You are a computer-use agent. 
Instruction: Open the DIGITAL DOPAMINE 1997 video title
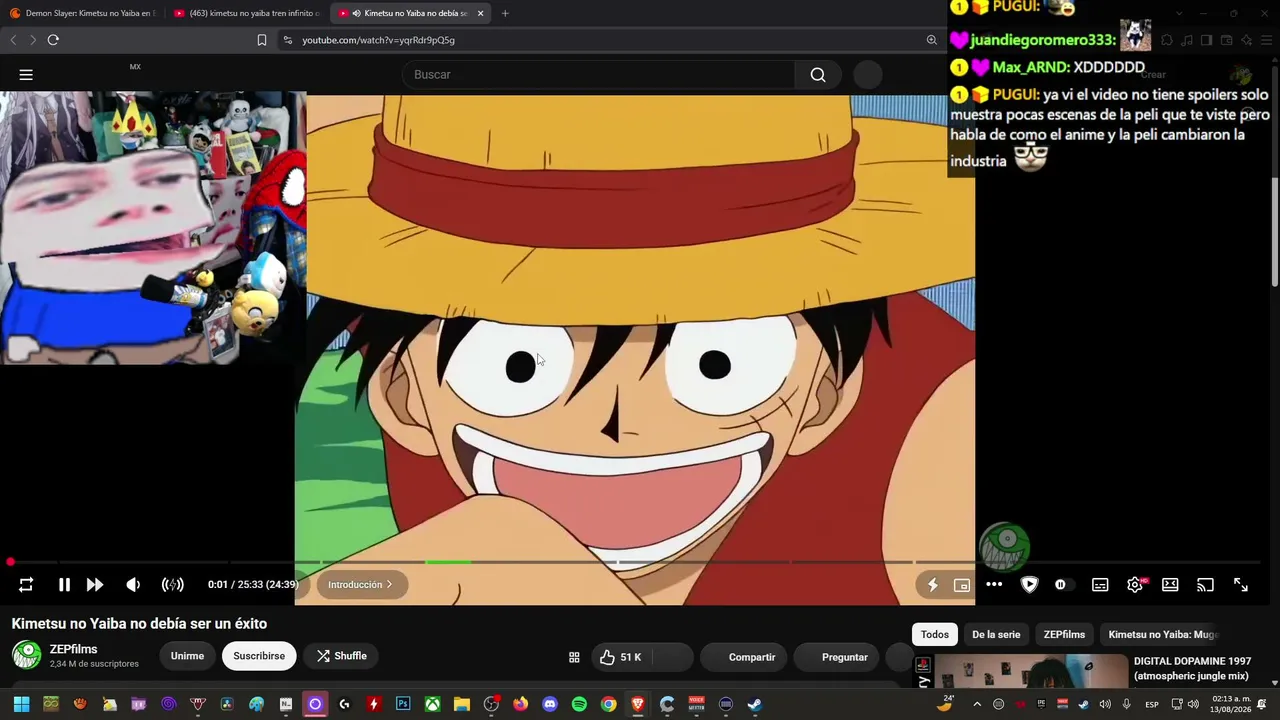click(1192, 668)
